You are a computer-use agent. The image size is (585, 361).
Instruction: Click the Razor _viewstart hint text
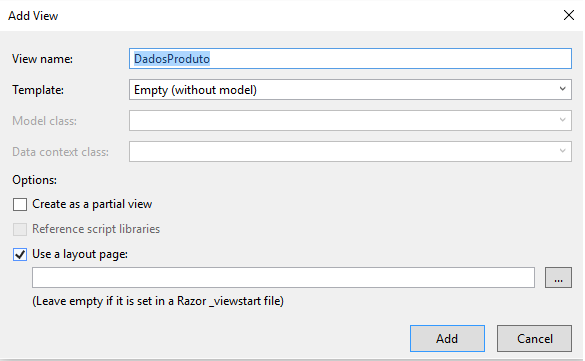(x=158, y=301)
